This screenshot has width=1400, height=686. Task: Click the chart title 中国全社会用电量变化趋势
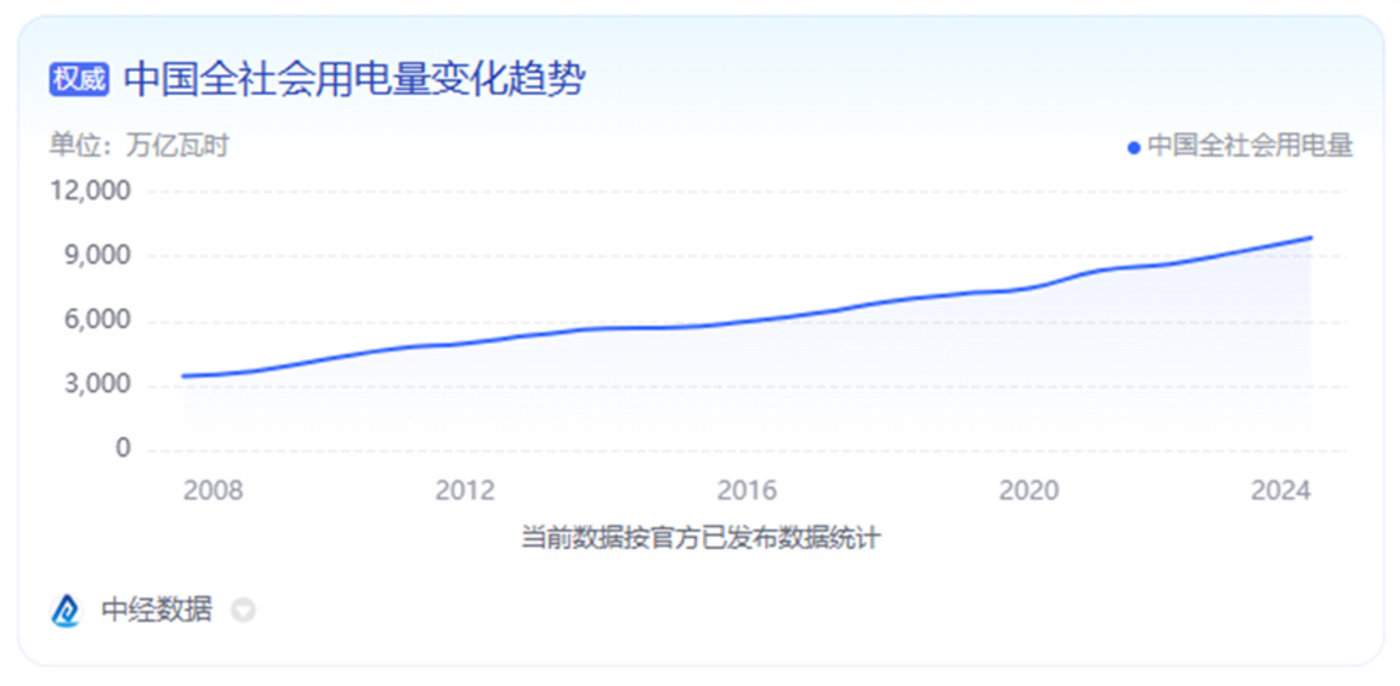pyautogui.click(x=354, y=80)
